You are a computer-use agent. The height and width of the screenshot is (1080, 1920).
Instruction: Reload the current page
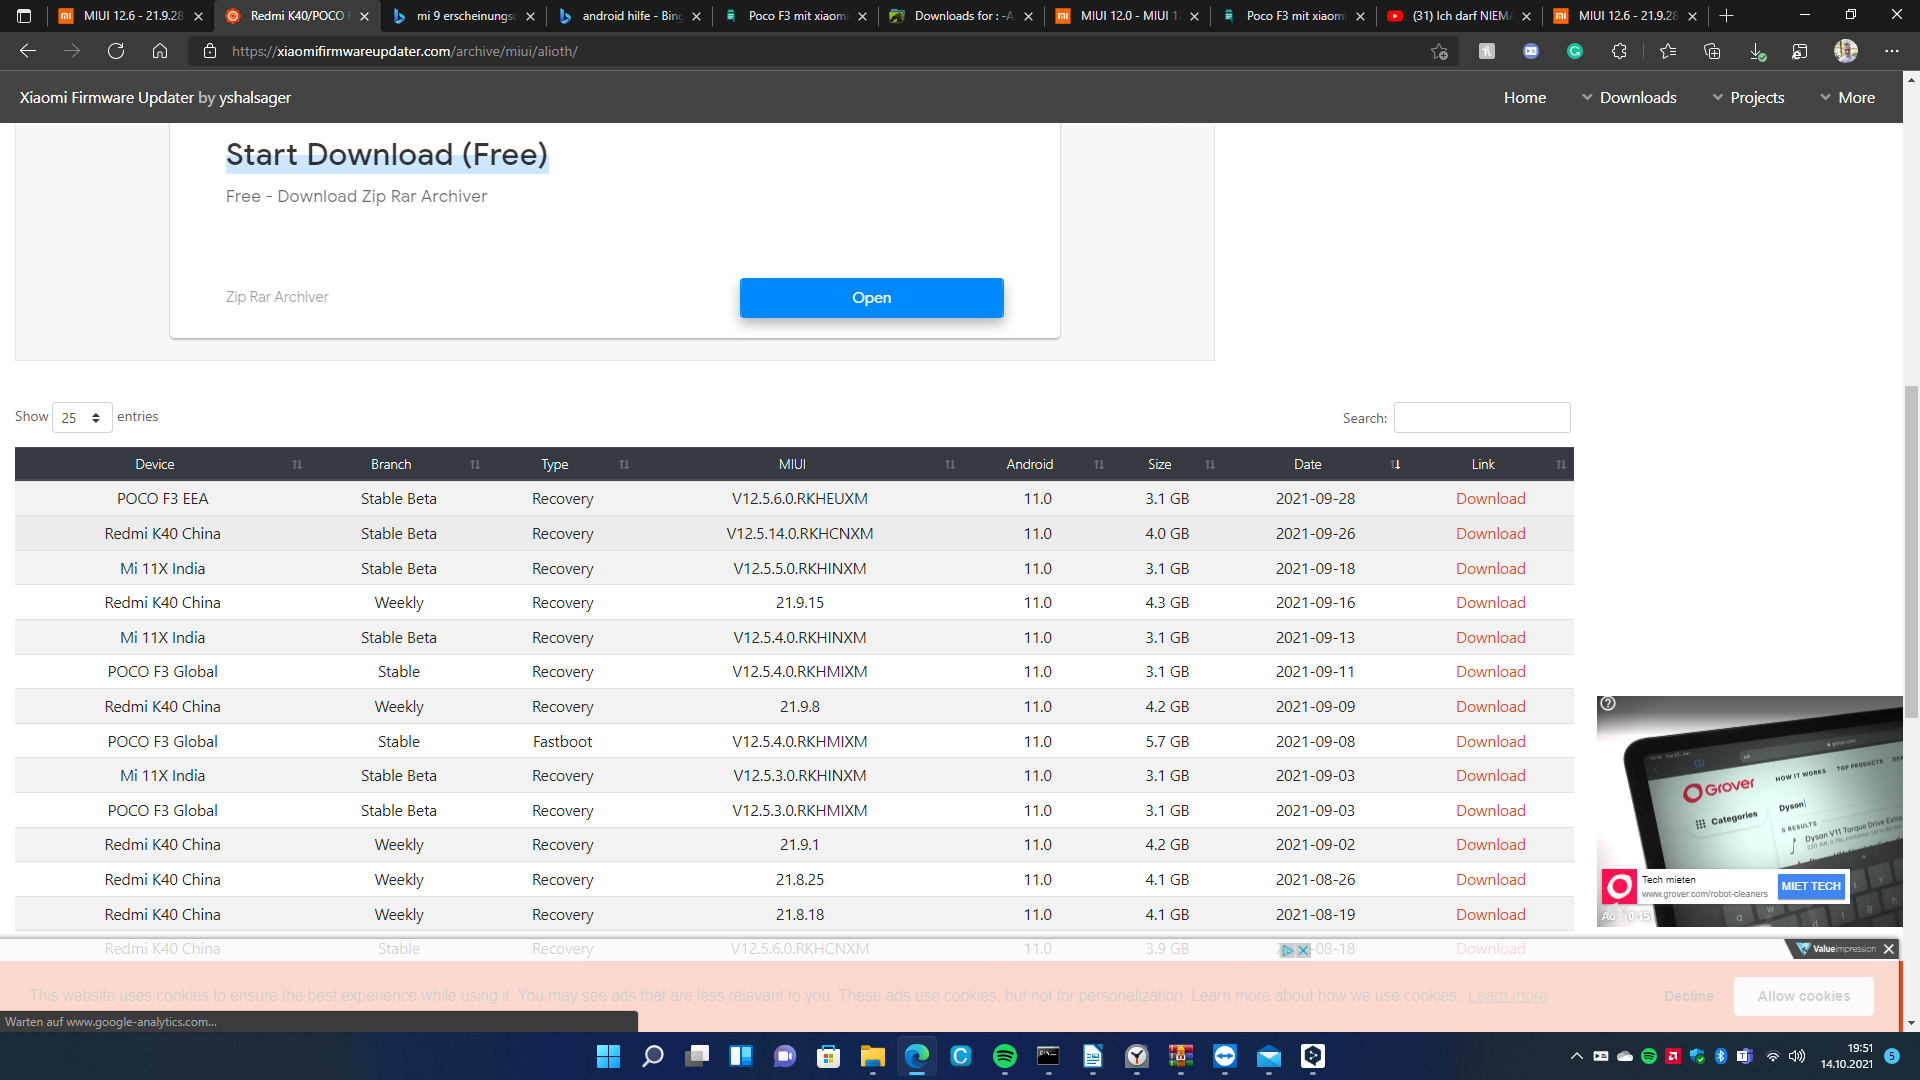pos(116,51)
